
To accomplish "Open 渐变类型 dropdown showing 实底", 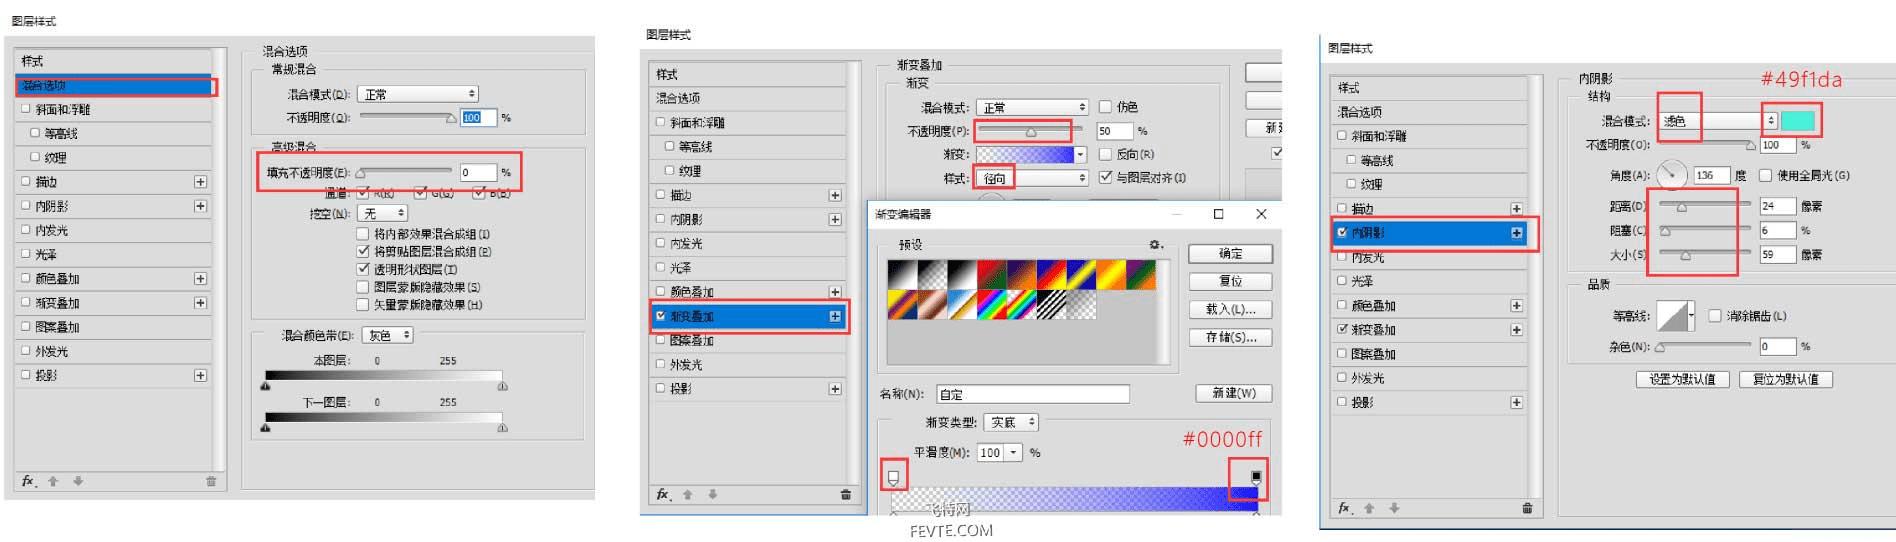I will (1012, 423).
